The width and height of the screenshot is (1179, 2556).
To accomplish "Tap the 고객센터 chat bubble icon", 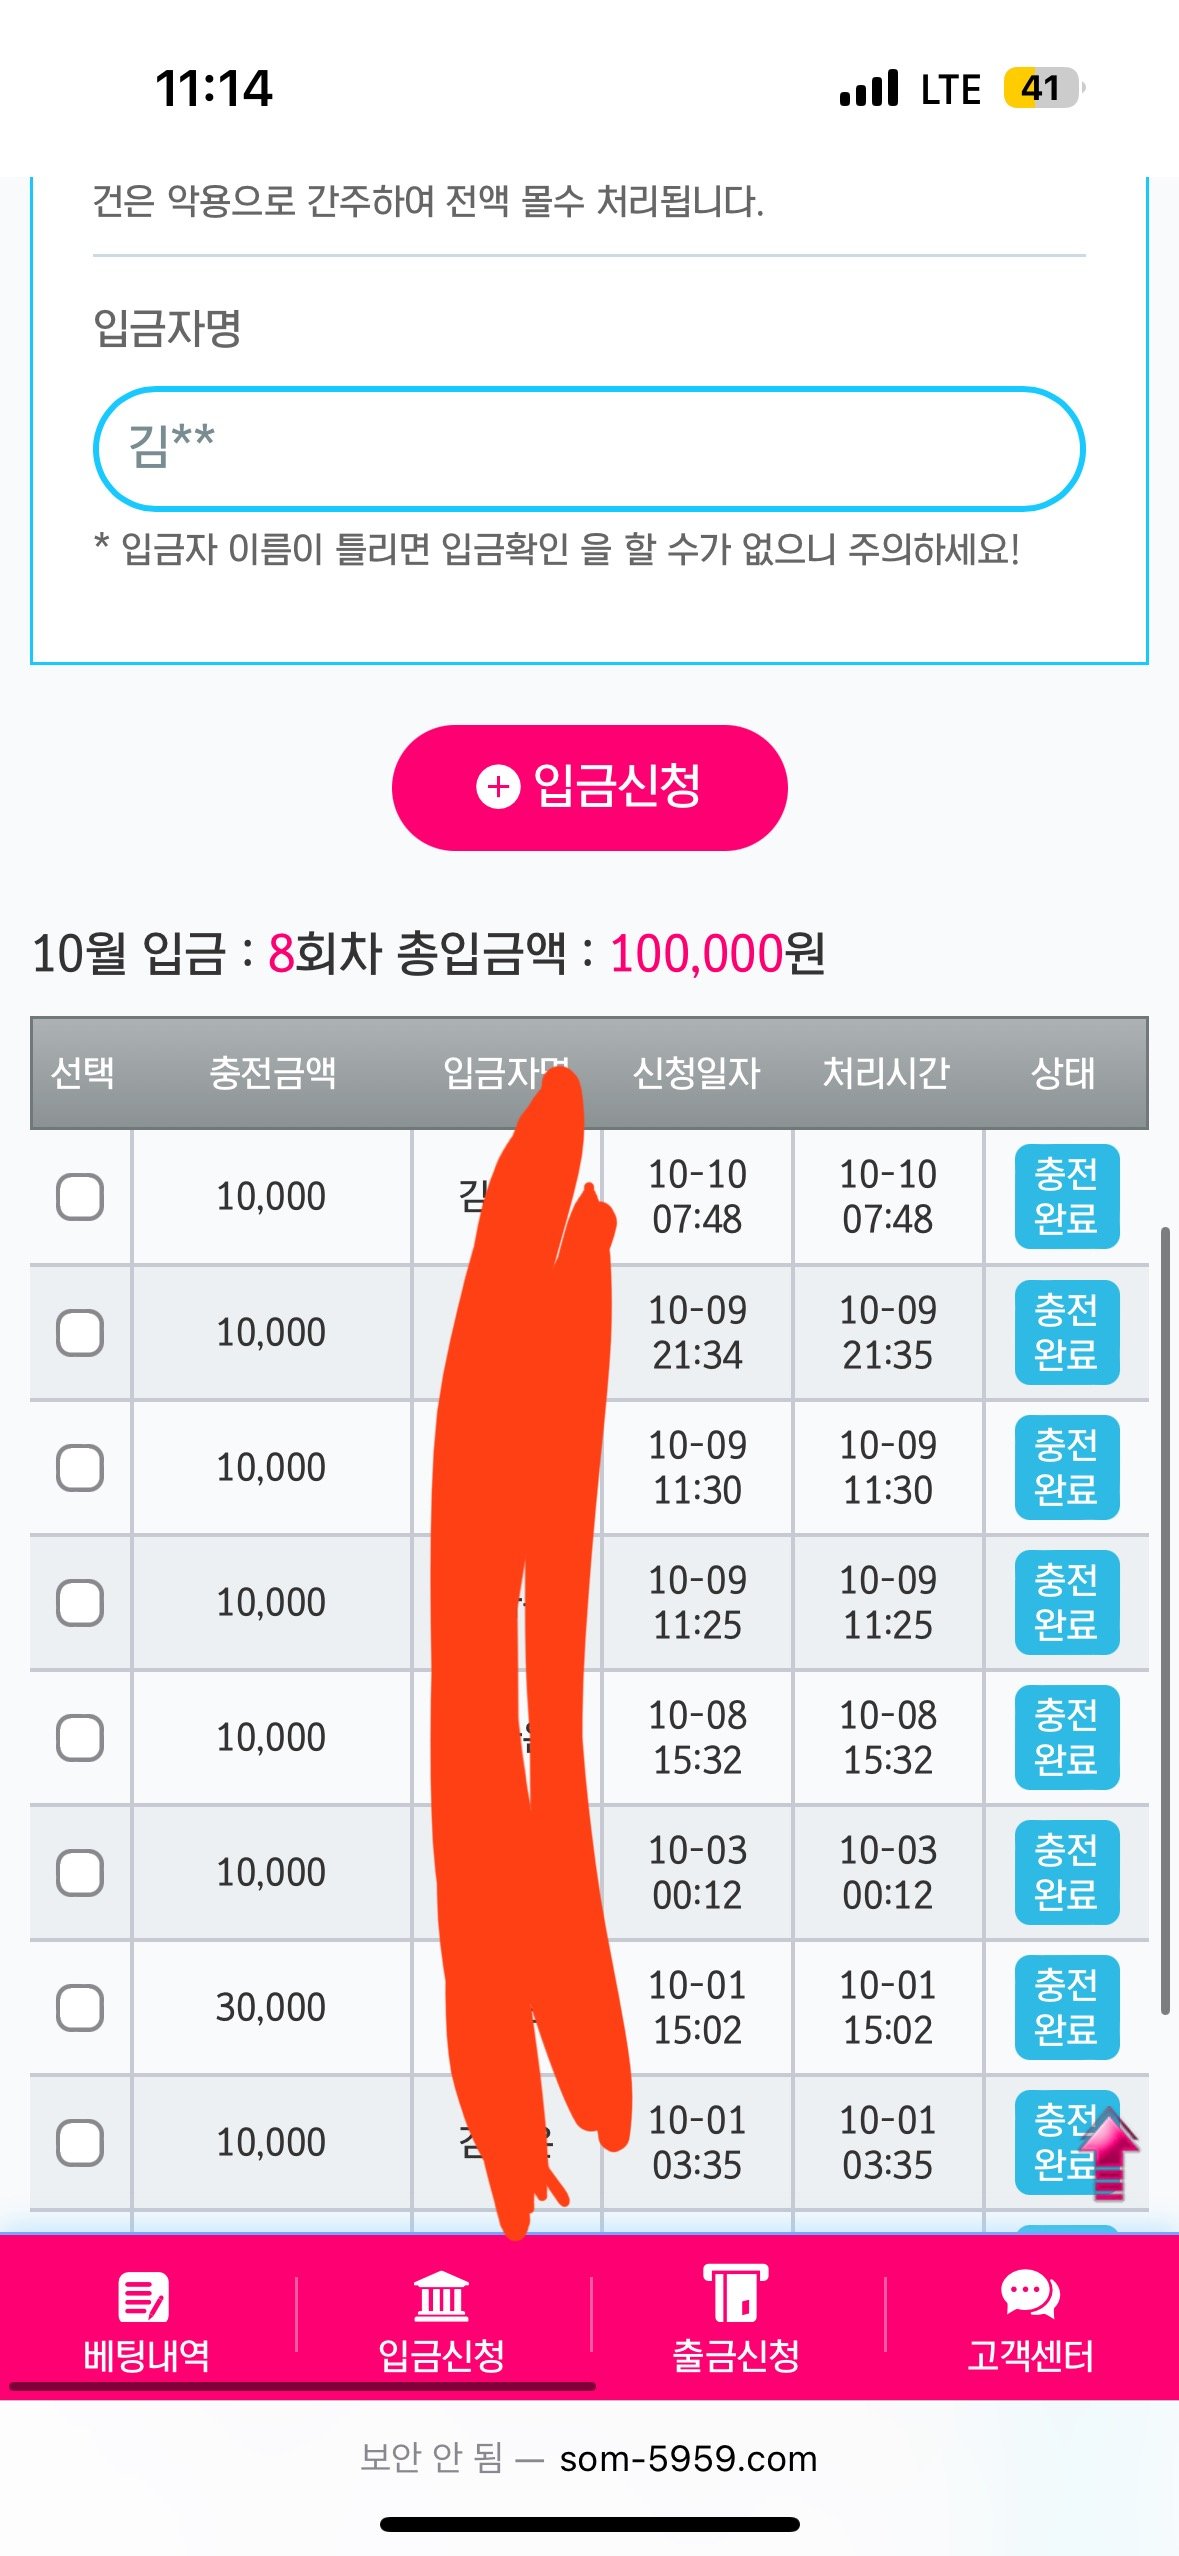I will point(1030,2294).
